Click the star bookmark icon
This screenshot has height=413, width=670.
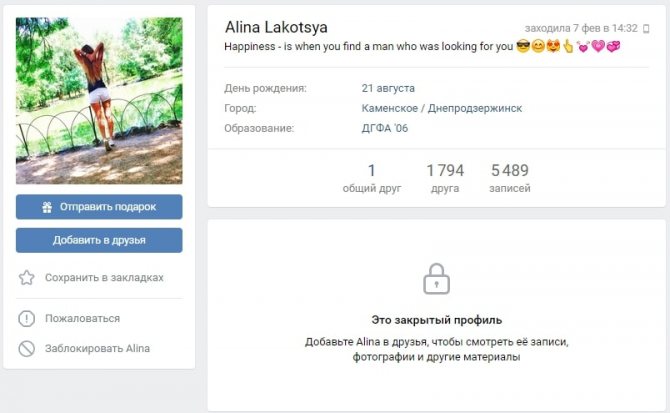[26, 278]
